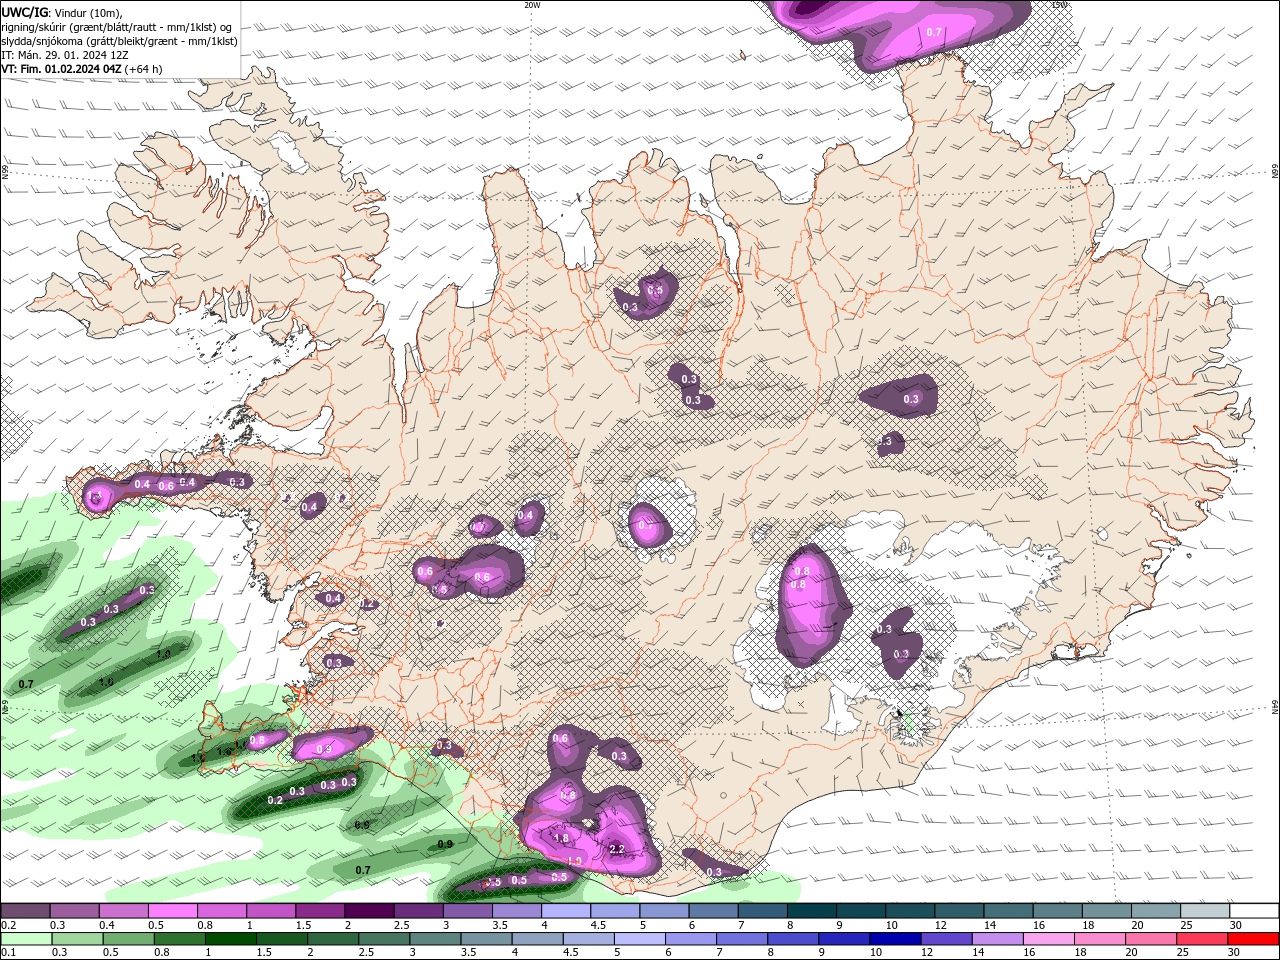Click the bright pink upper legend swatch between 0.5 and 0.8

[x=172, y=911]
